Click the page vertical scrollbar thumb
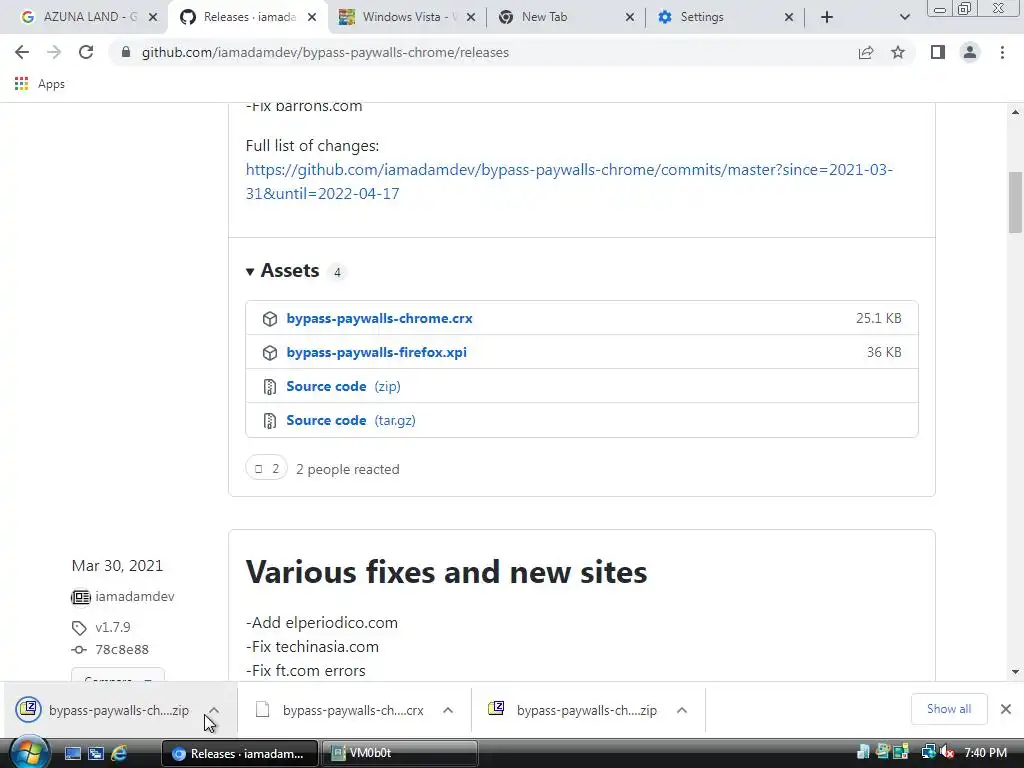This screenshot has height=768, width=1024. pos(1015,202)
